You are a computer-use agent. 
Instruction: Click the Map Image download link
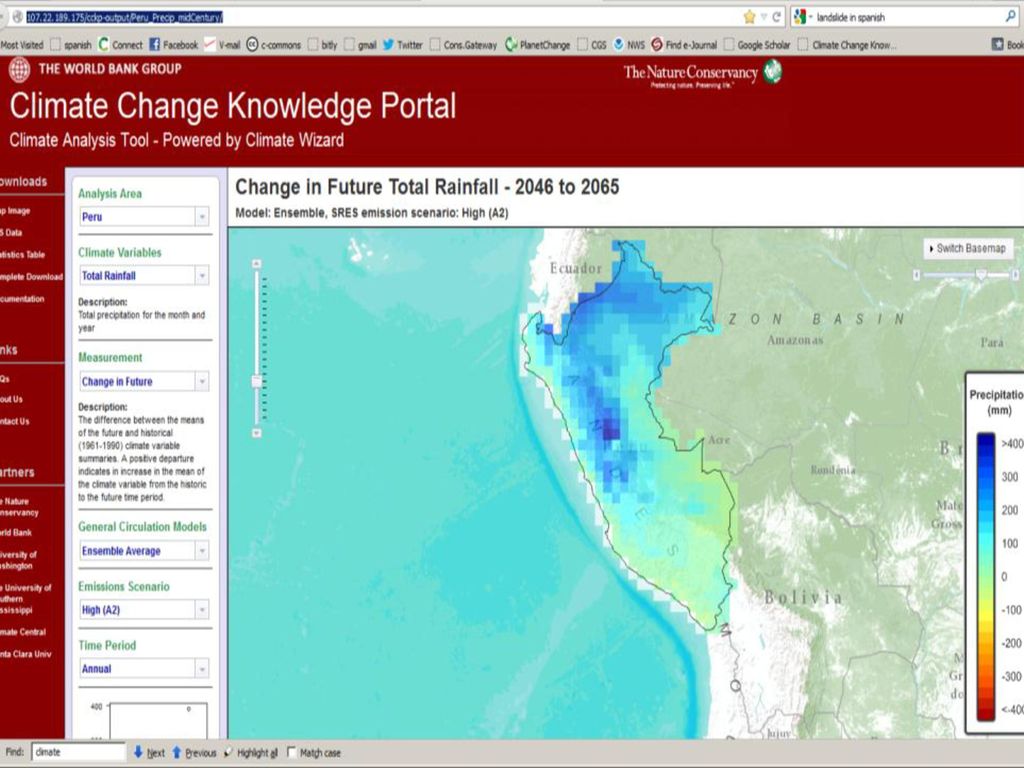(15, 210)
